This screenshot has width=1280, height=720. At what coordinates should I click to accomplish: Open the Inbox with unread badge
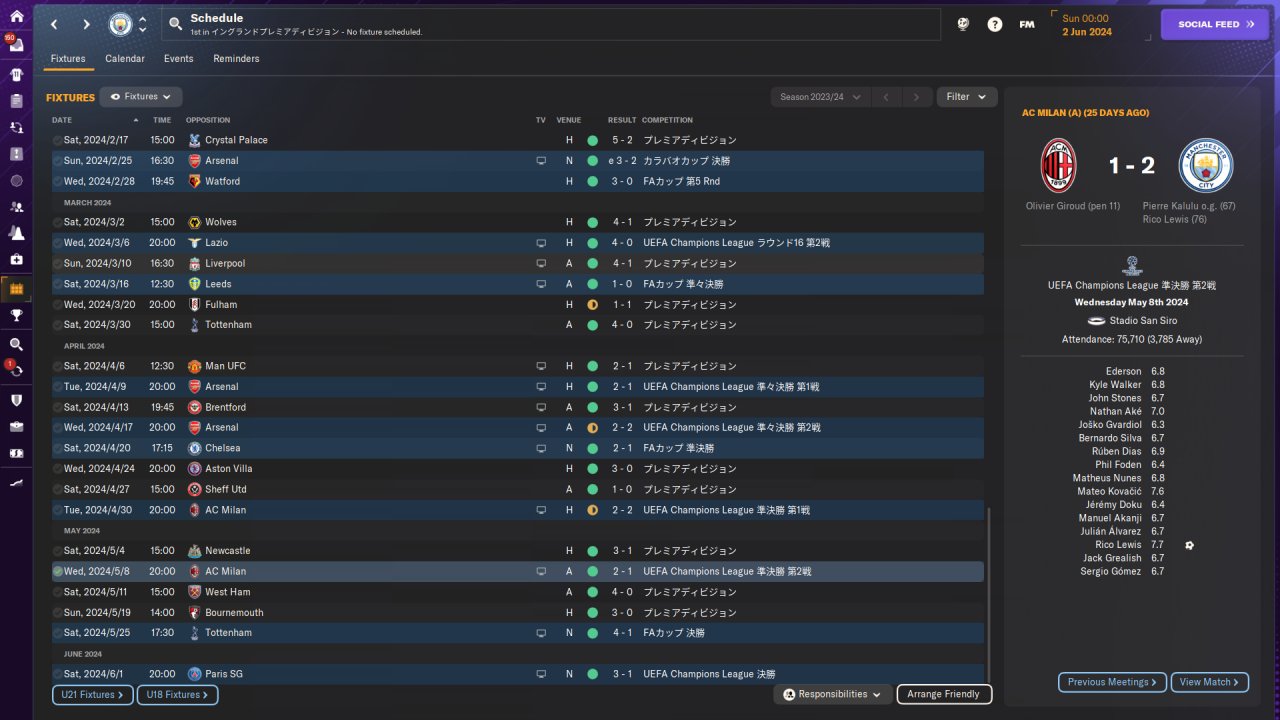click(15, 45)
